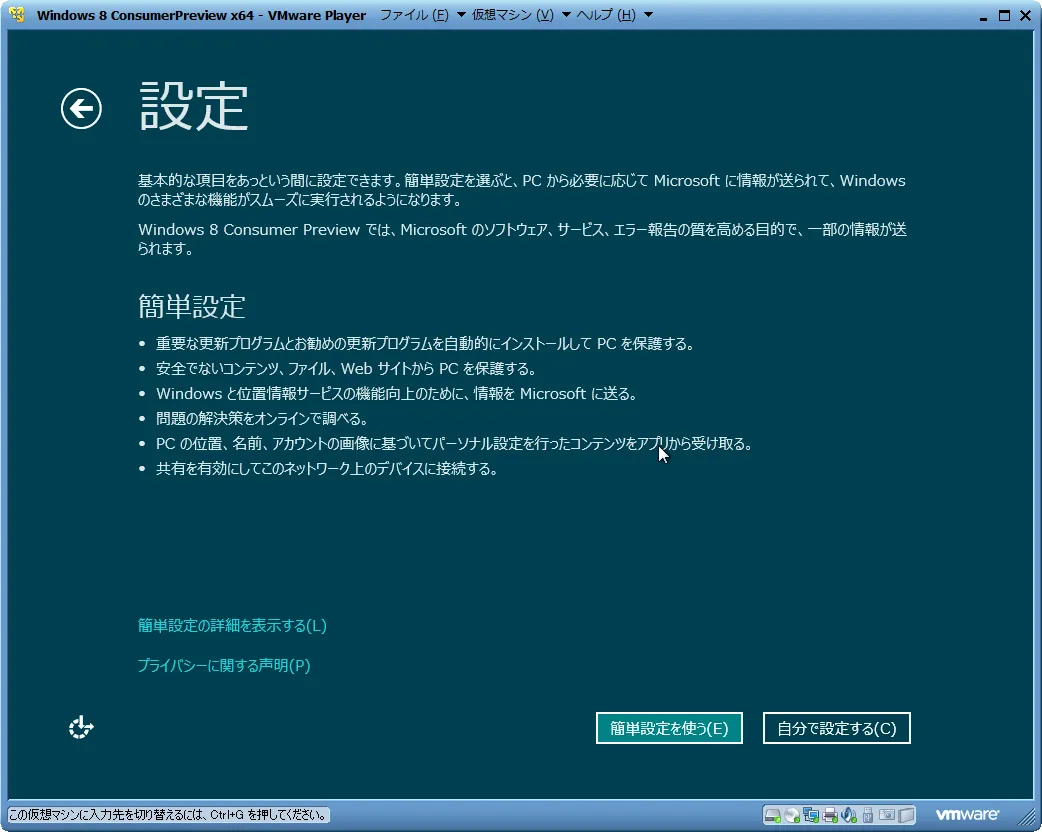Expand the ファイル(F) menu dropdown arrow

click(460, 16)
